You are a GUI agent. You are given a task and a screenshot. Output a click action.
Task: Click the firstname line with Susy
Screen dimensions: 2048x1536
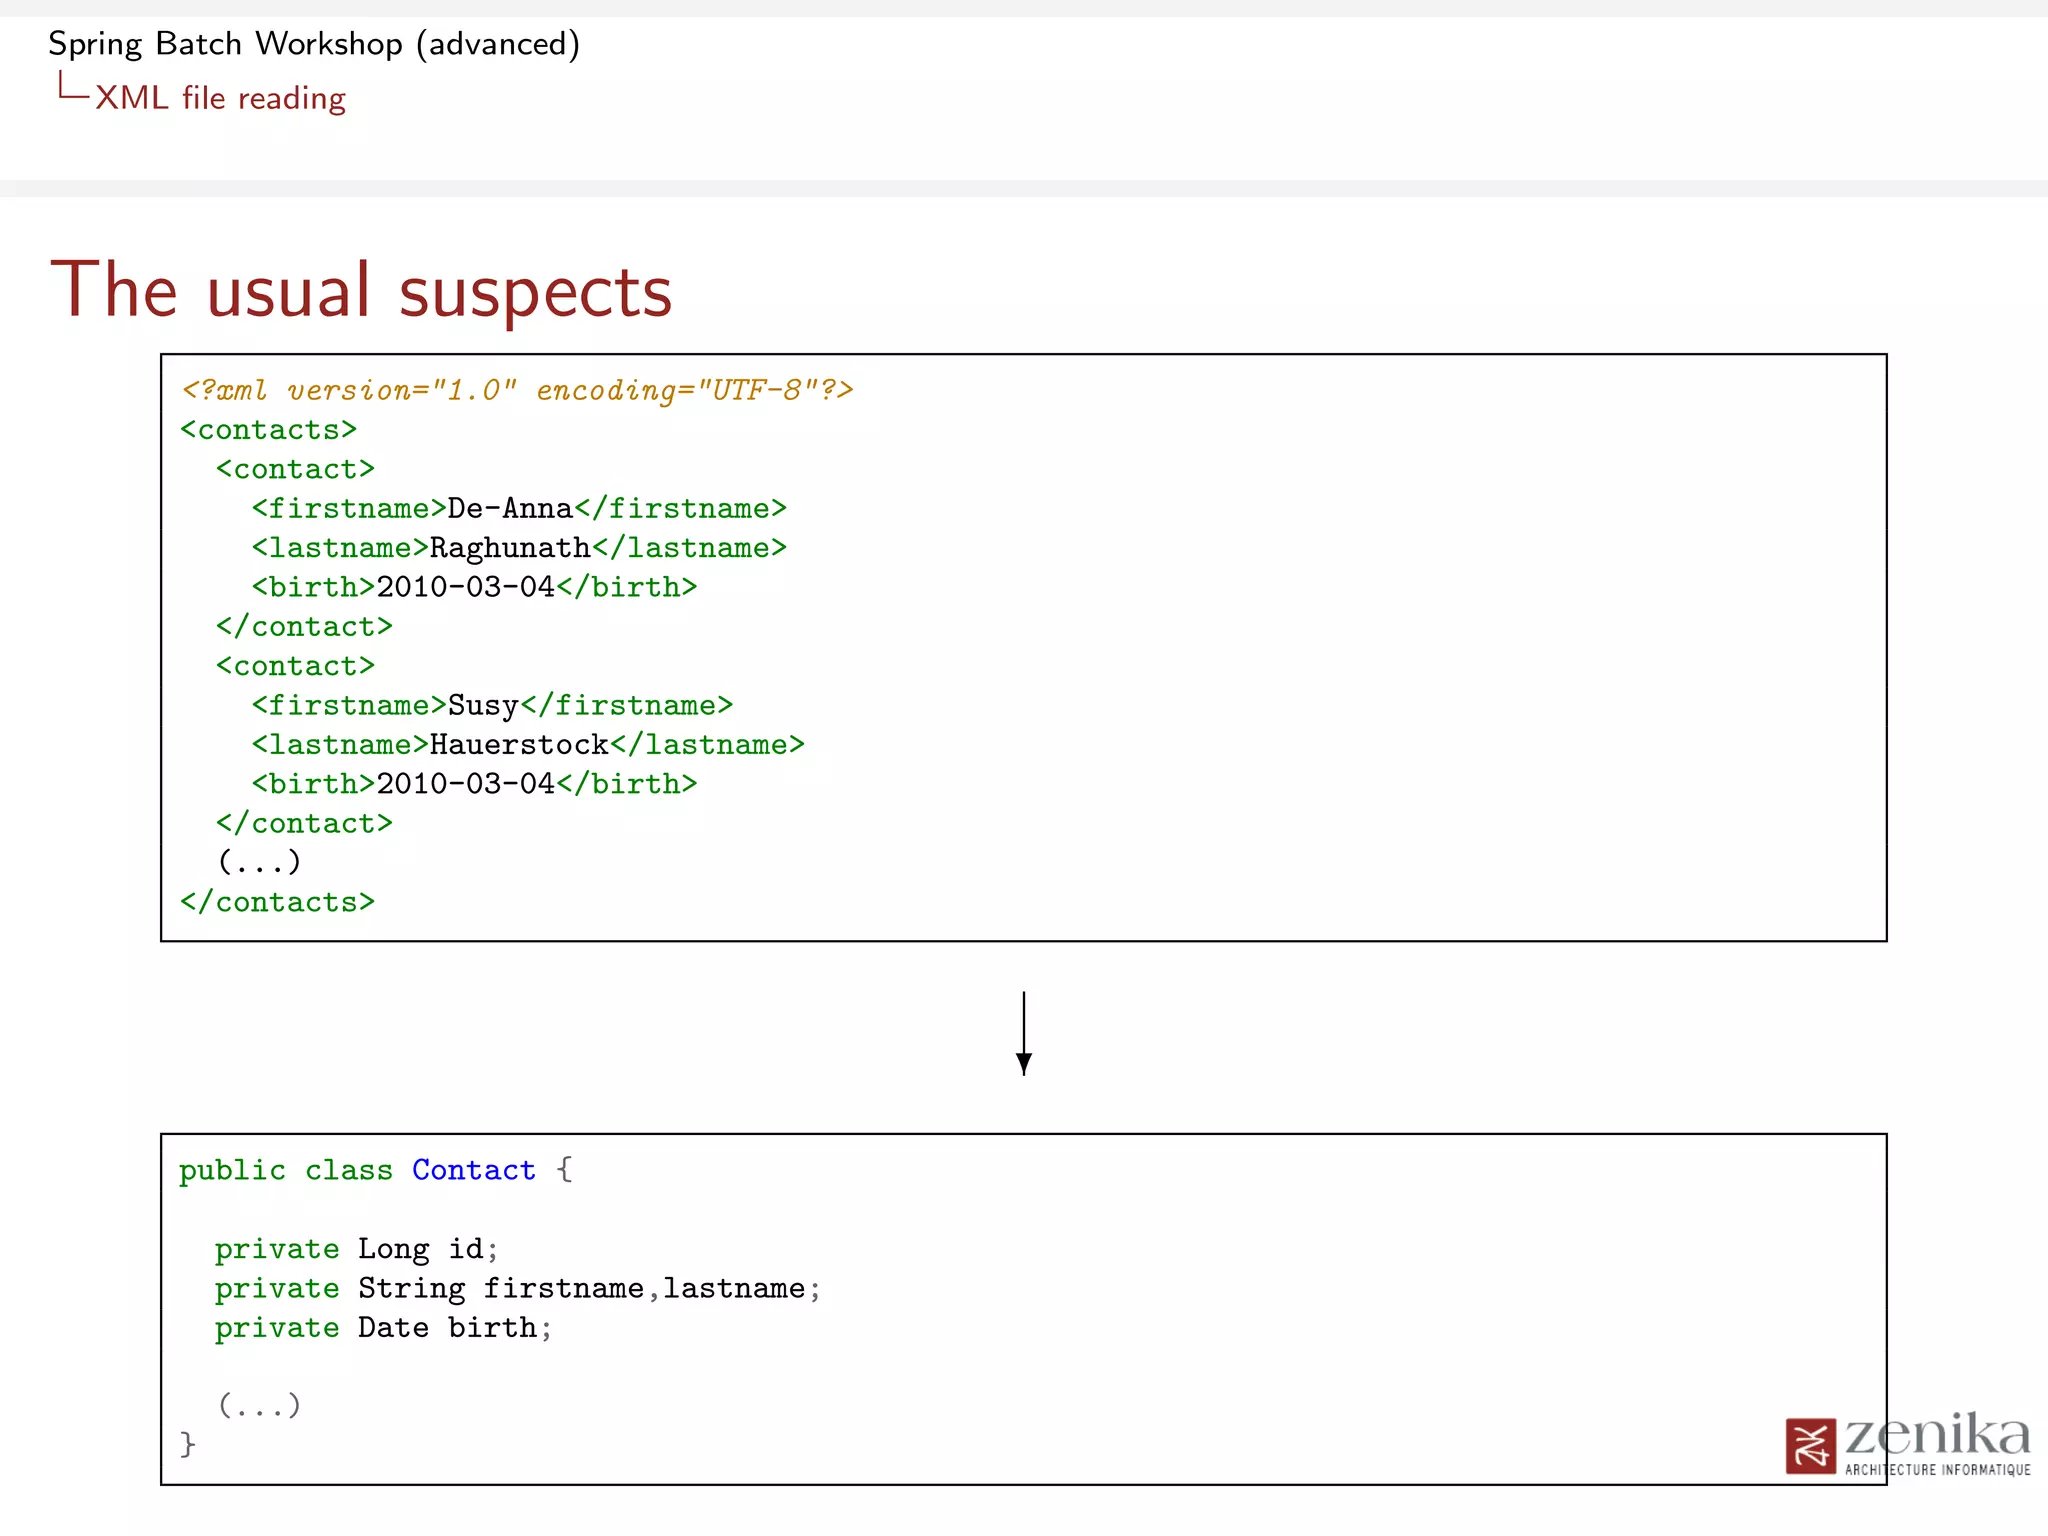click(x=492, y=706)
